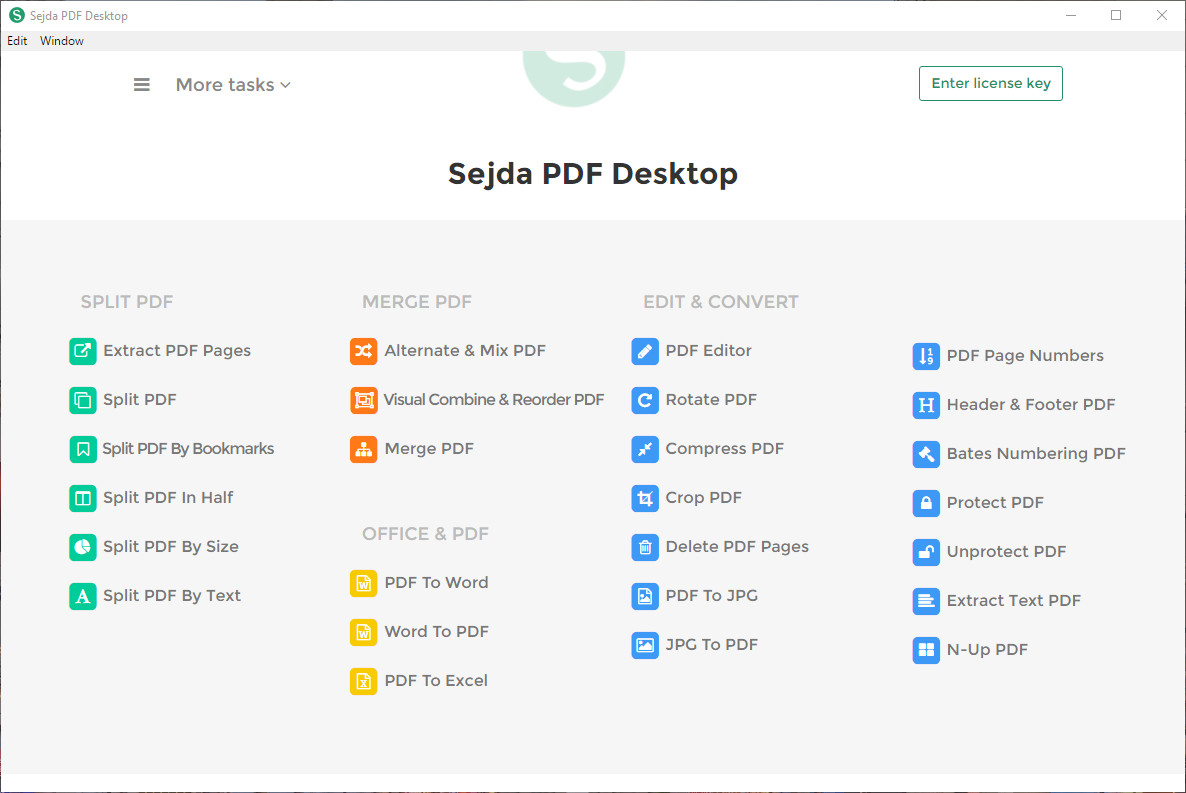The height and width of the screenshot is (793, 1186).
Task: Open the Split PDF By Text link
Action: tap(172, 596)
